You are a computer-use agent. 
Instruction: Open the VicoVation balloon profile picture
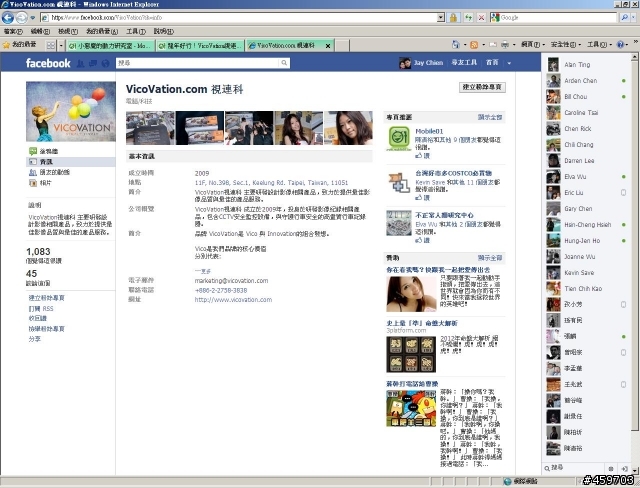[71, 111]
